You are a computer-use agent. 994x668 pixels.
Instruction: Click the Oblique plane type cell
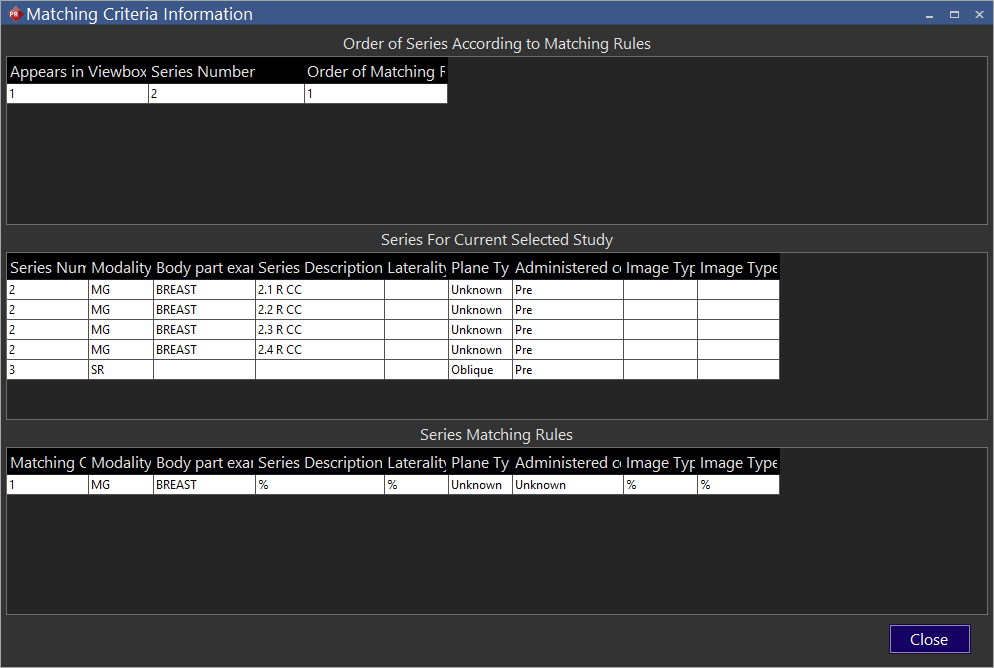coord(480,370)
